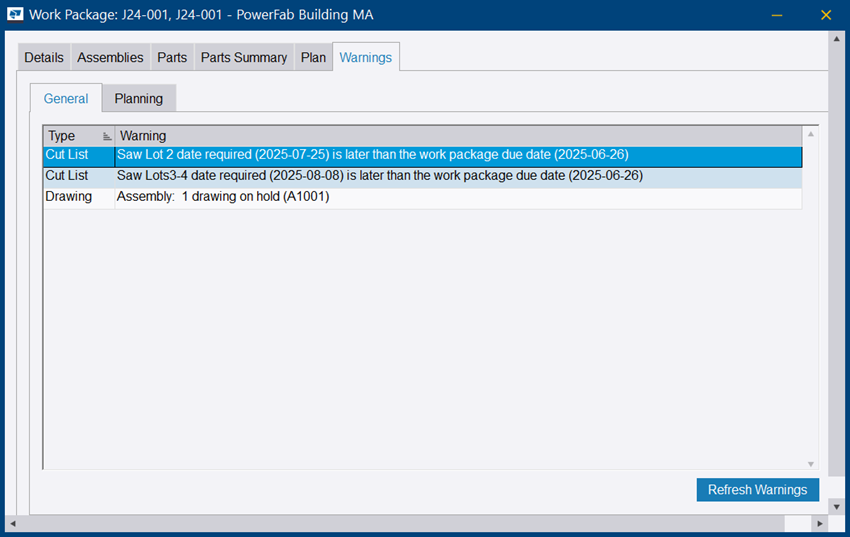Click the warnings list scroll down arrow

pyautogui.click(x=811, y=464)
